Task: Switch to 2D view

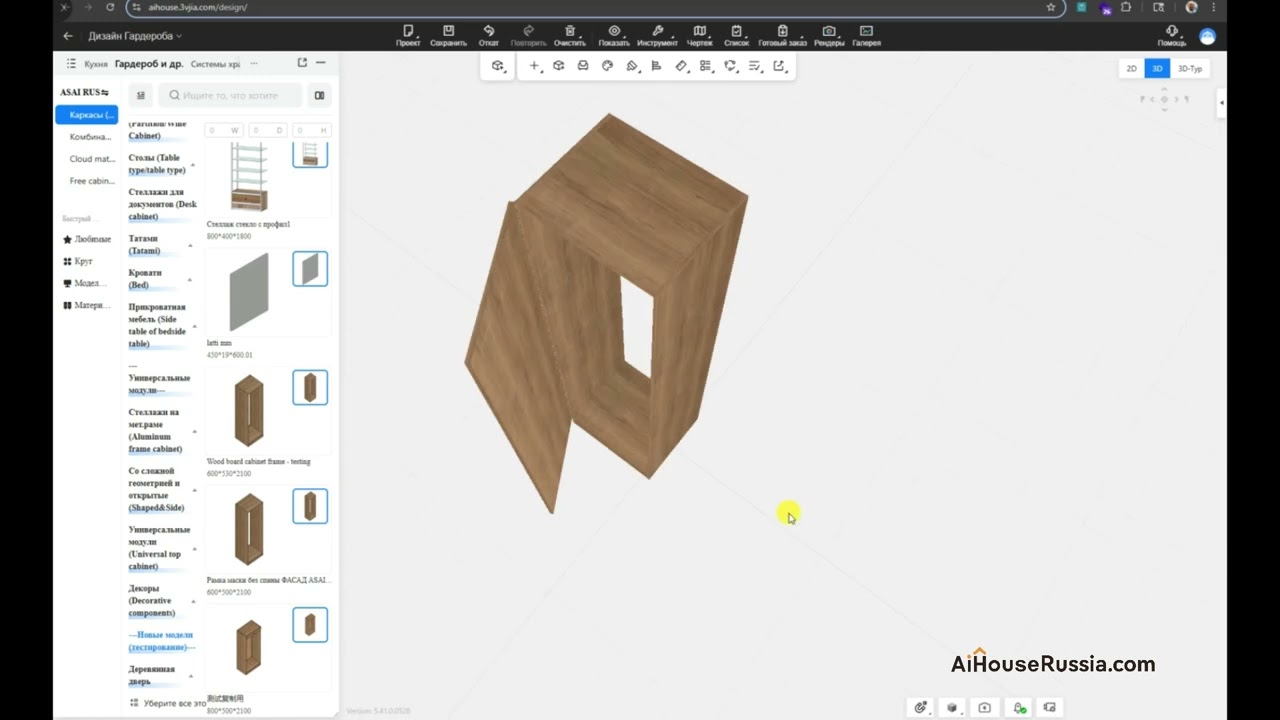Action: [1131, 69]
